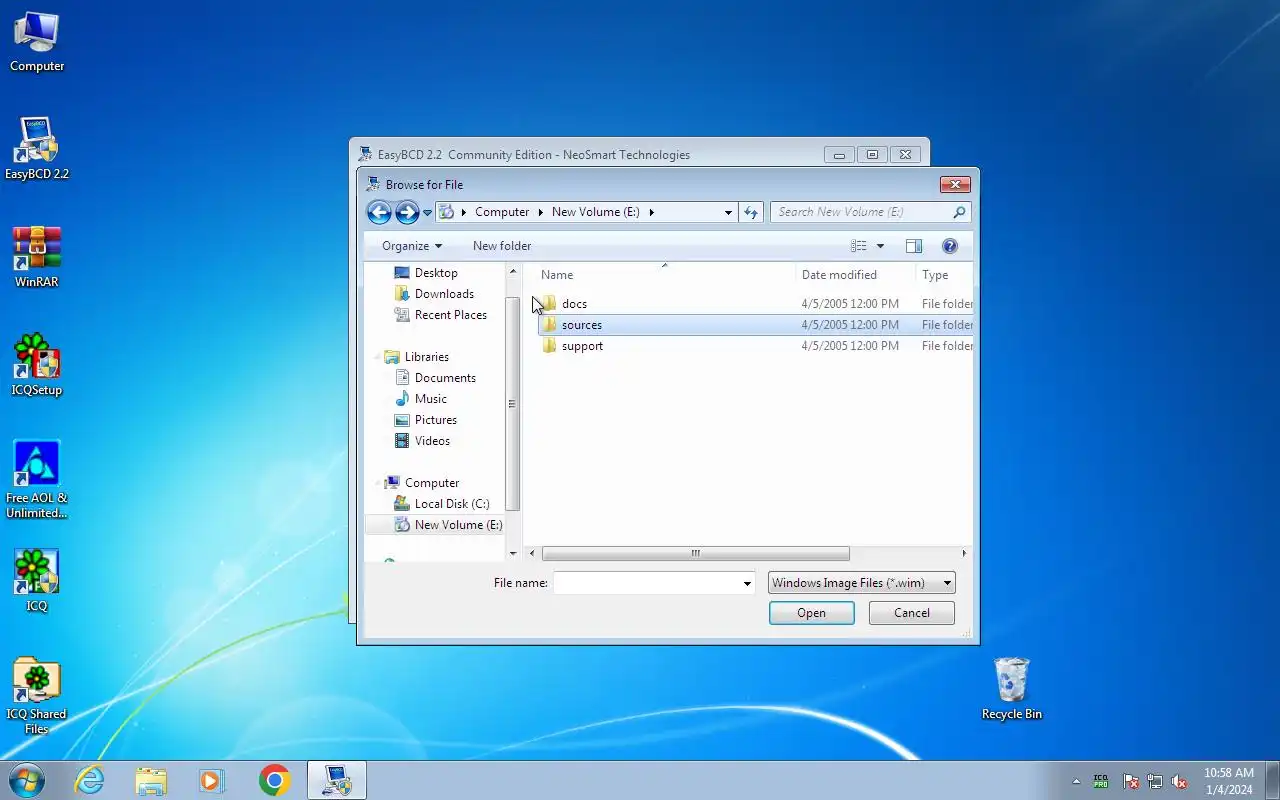Sort by Date modified column header
The width and height of the screenshot is (1280, 800).
point(856,275)
